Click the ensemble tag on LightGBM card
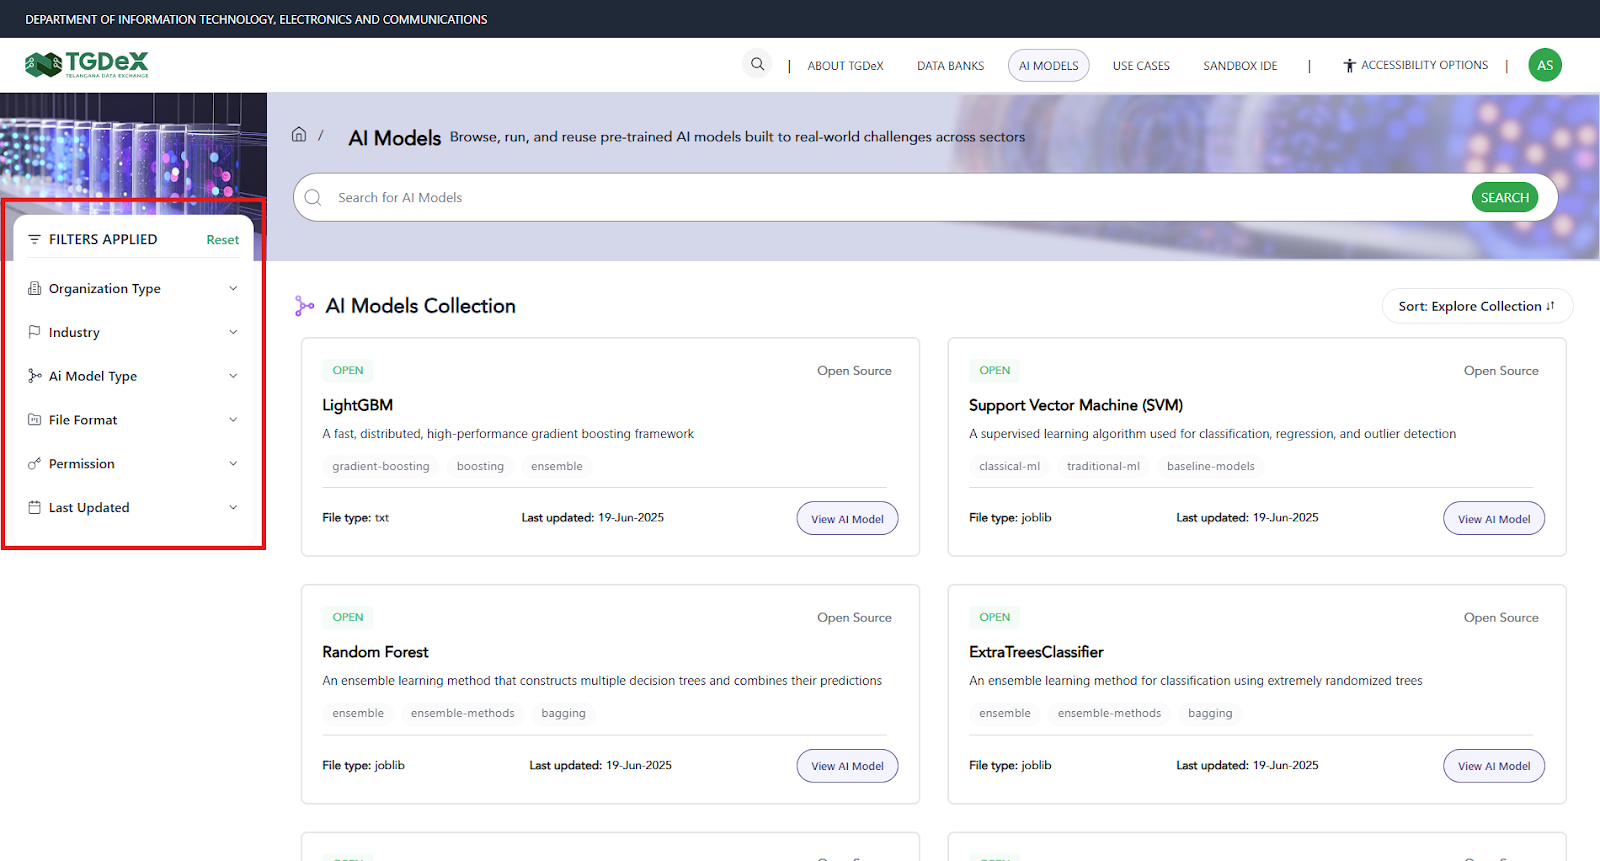 tap(557, 466)
